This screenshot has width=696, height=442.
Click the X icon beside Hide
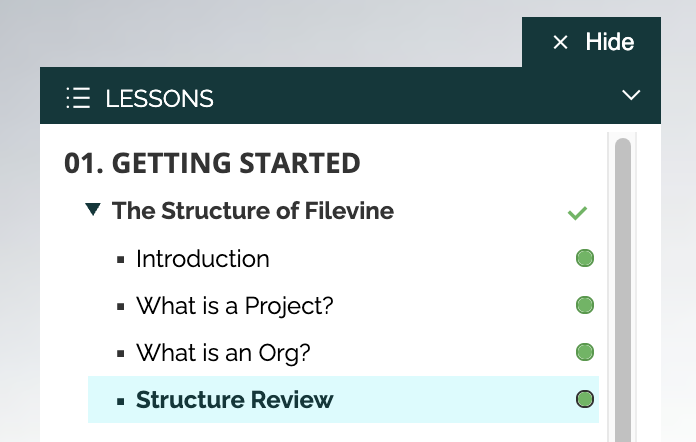(560, 43)
